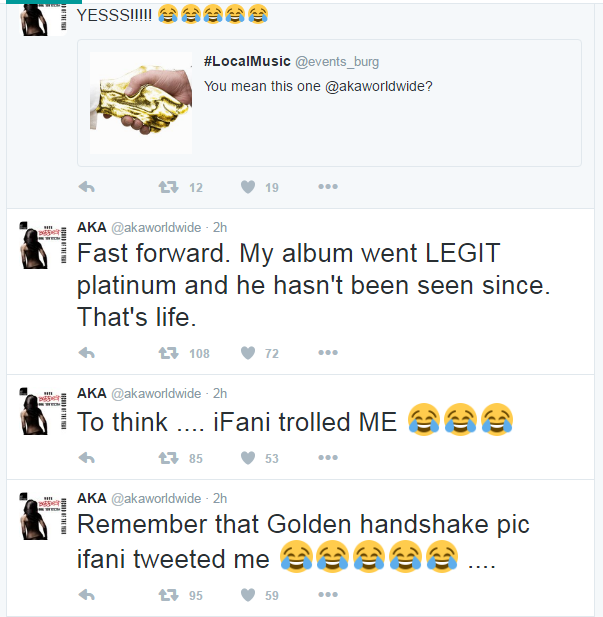The width and height of the screenshot is (603, 617).
Task: View the golden handshake image thumbnail
Action: tap(140, 103)
